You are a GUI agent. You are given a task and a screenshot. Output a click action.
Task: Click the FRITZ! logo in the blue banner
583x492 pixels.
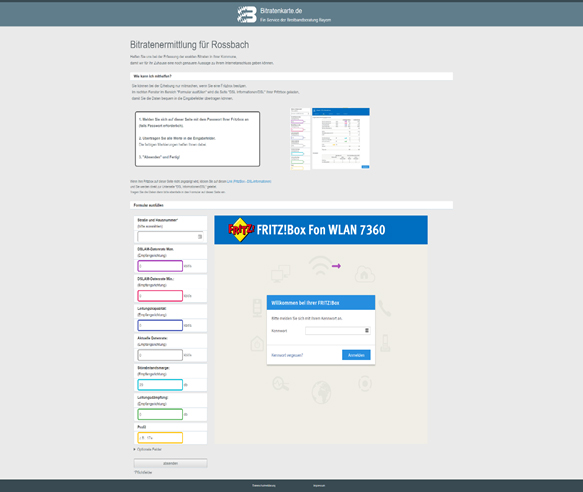[241, 229]
